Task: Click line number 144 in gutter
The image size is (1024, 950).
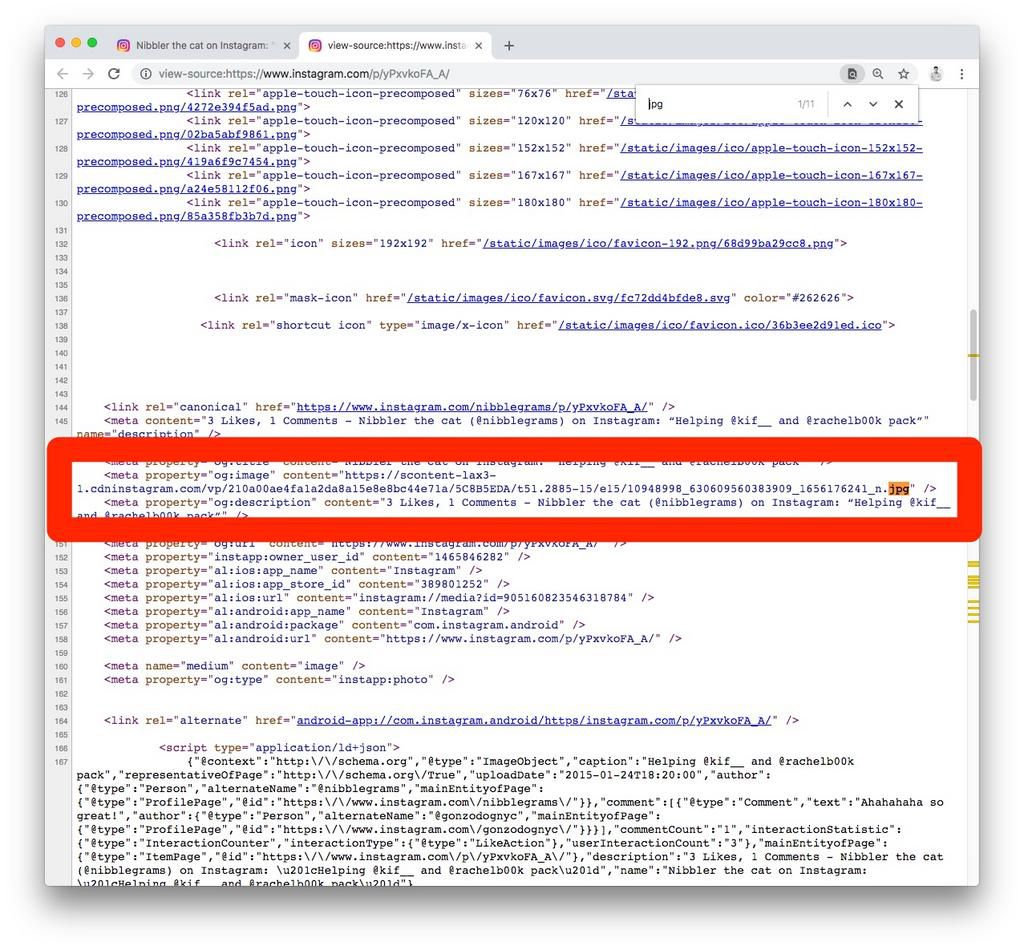Action: pyautogui.click(x=61, y=407)
